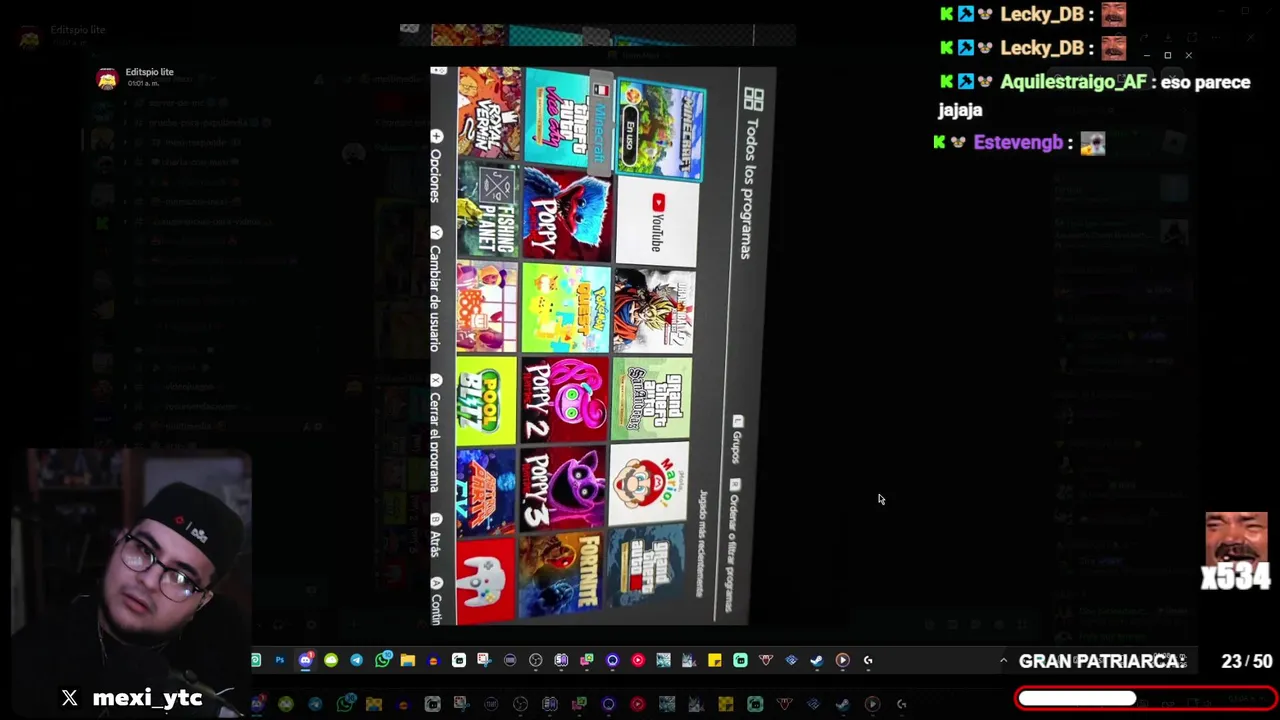1280x720 pixels.
Task: Select the Poppy 2 game tile
Action: [x=564, y=400]
